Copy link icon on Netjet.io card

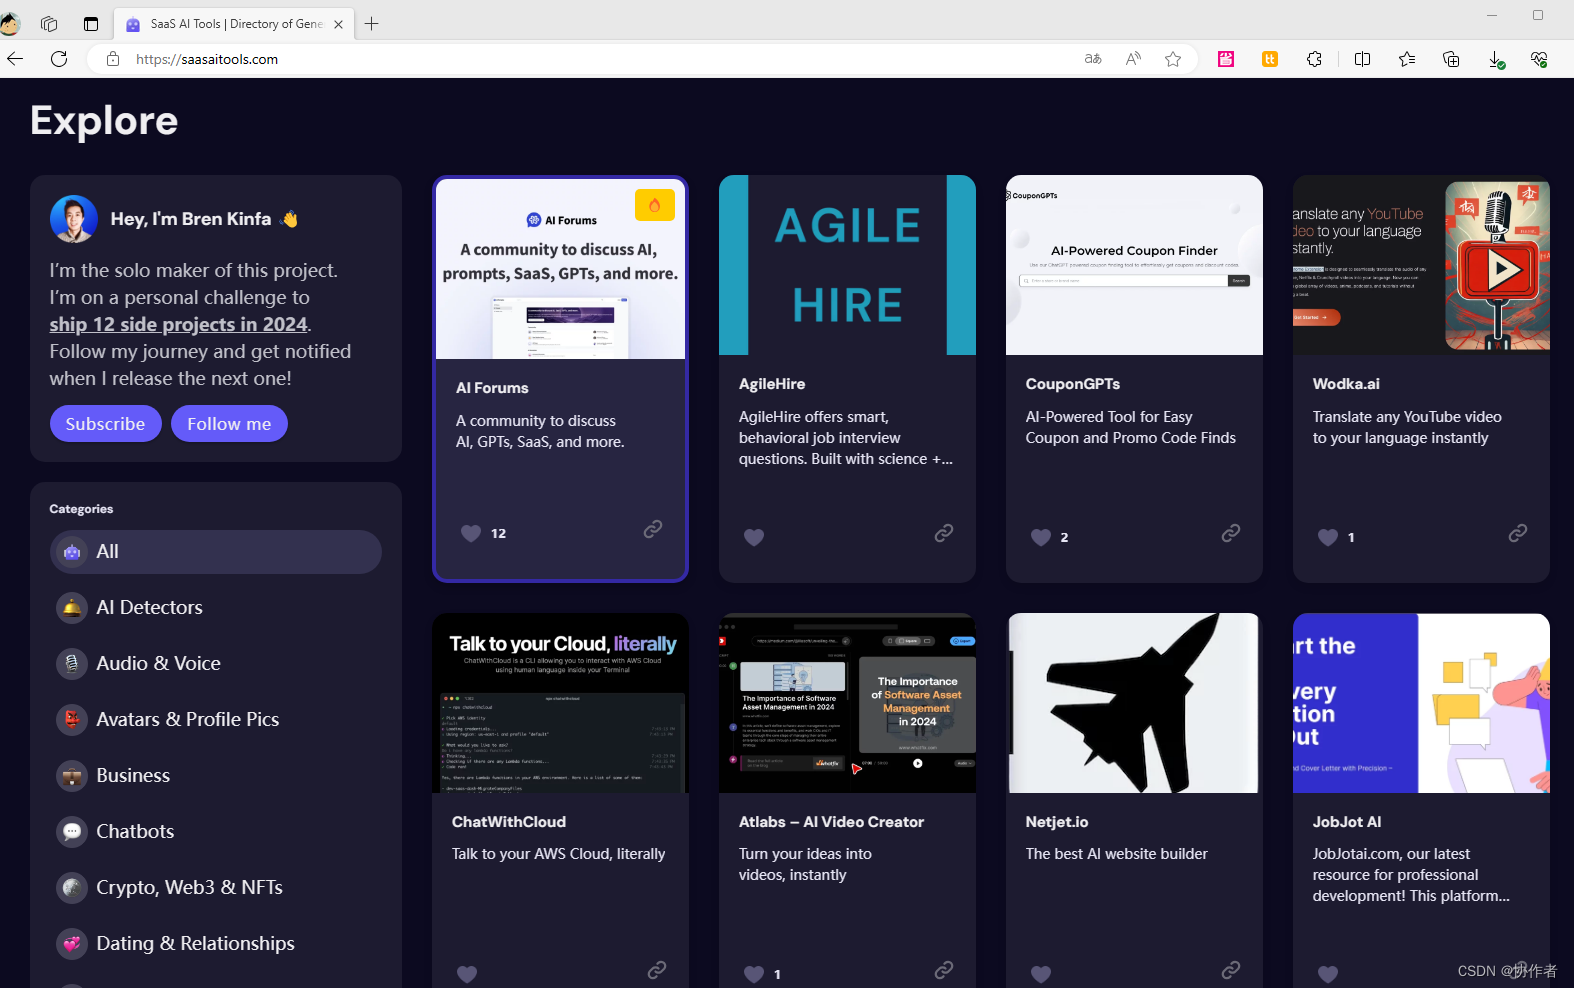click(1231, 970)
